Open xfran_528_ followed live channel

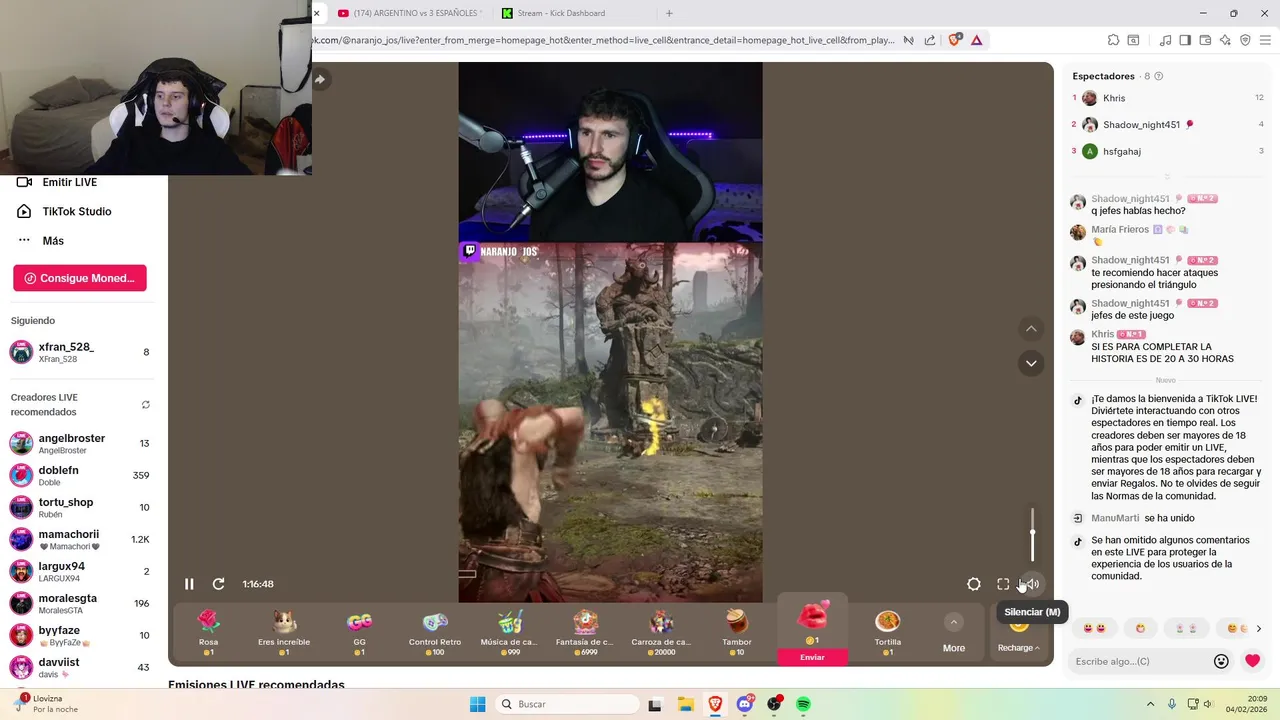pos(80,352)
